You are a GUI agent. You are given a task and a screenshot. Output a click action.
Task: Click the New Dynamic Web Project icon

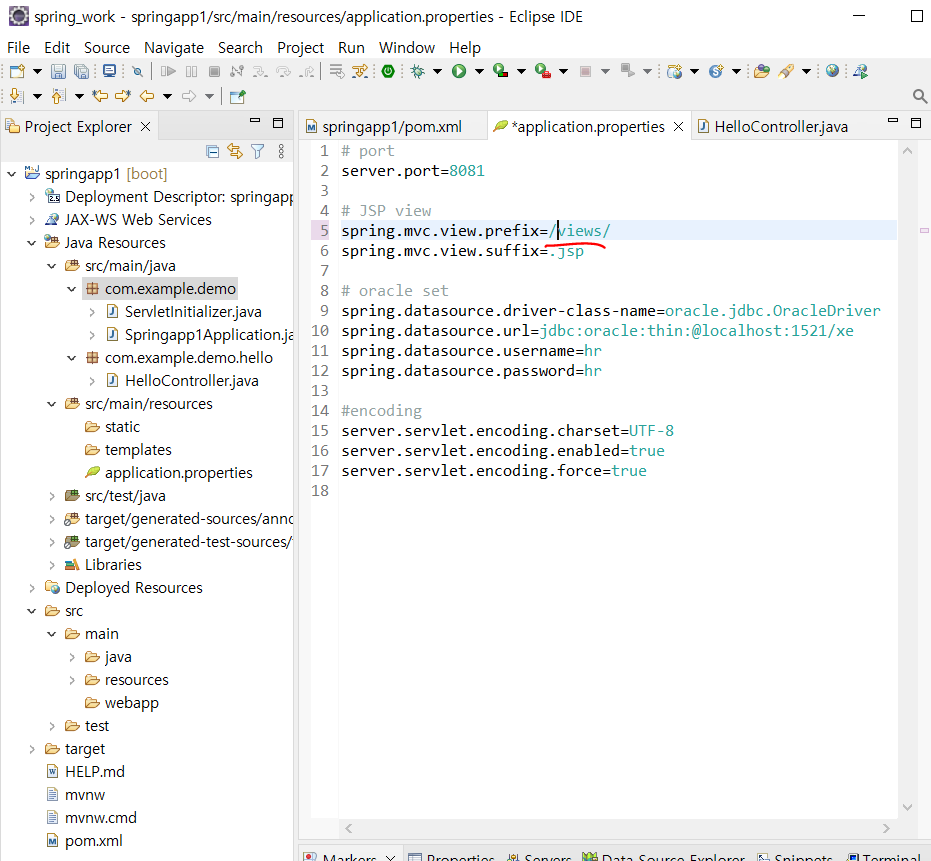pyautogui.click(x=674, y=71)
